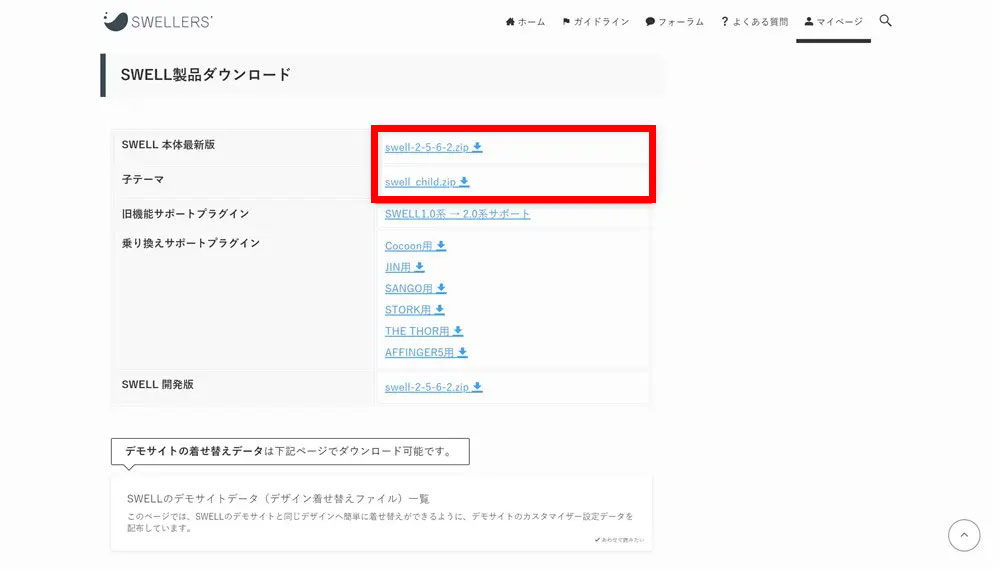The width and height of the screenshot is (1000, 571).
Task: Open the マイページ tab
Action: click(833, 22)
